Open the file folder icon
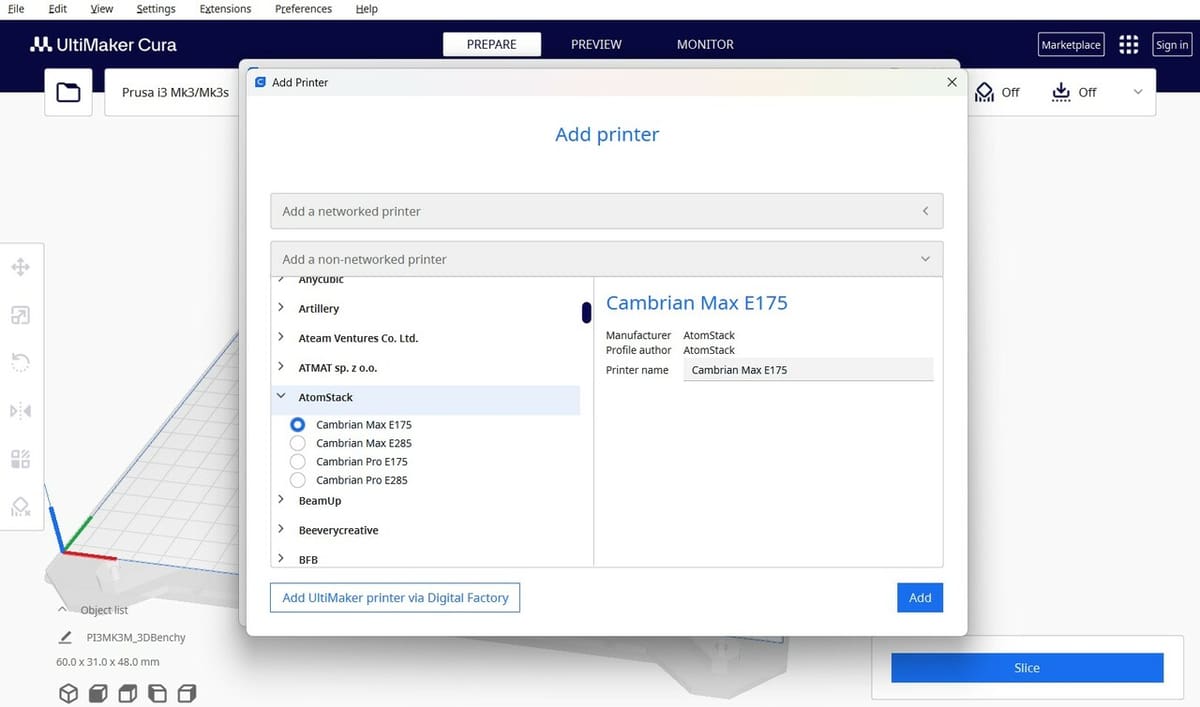1200x707 pixels. (68, 92)
